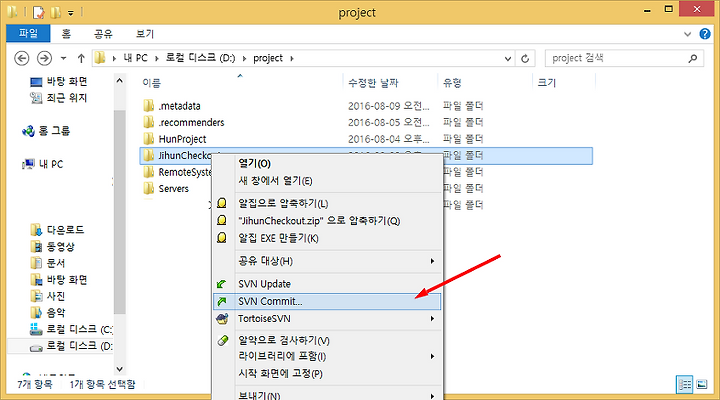Screen dimensions: 720x400
Task: Refresh the project folder view
Action: point(525,58)
